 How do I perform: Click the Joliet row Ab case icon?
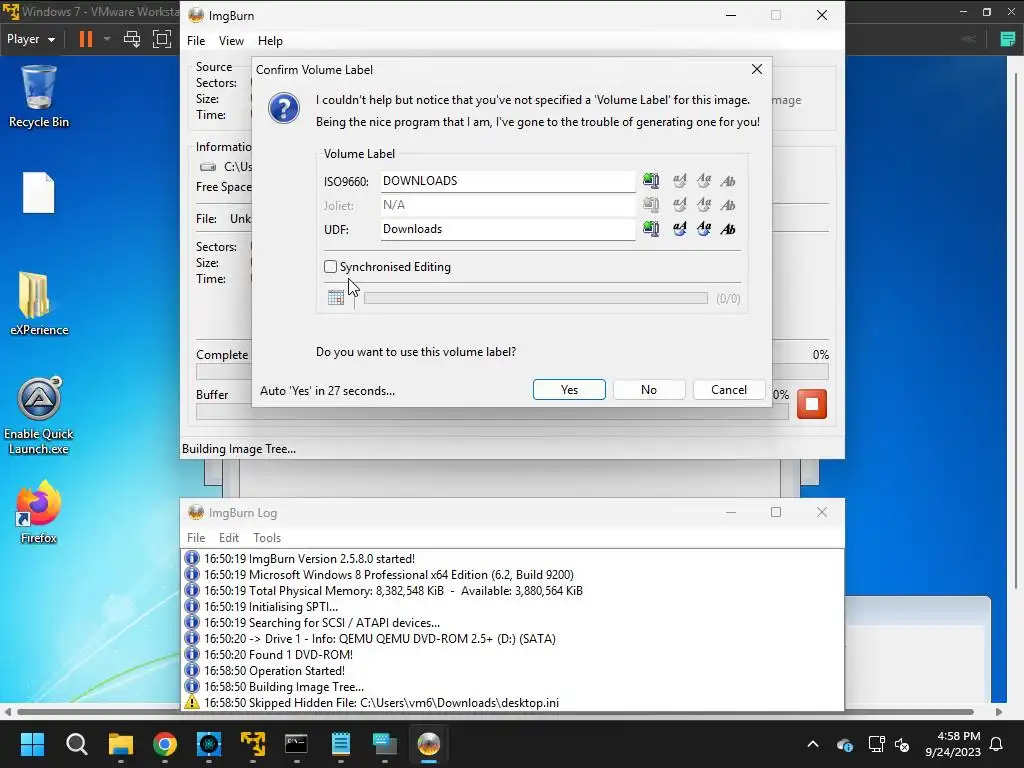(728, 205)
